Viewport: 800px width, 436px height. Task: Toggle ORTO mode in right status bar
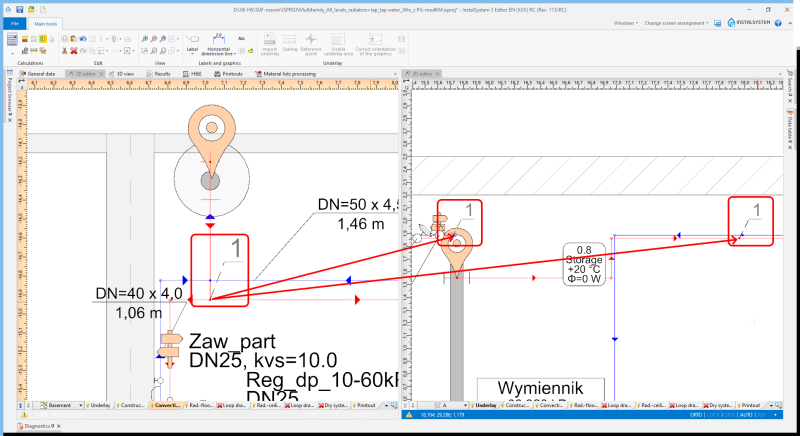click(696, 415)
